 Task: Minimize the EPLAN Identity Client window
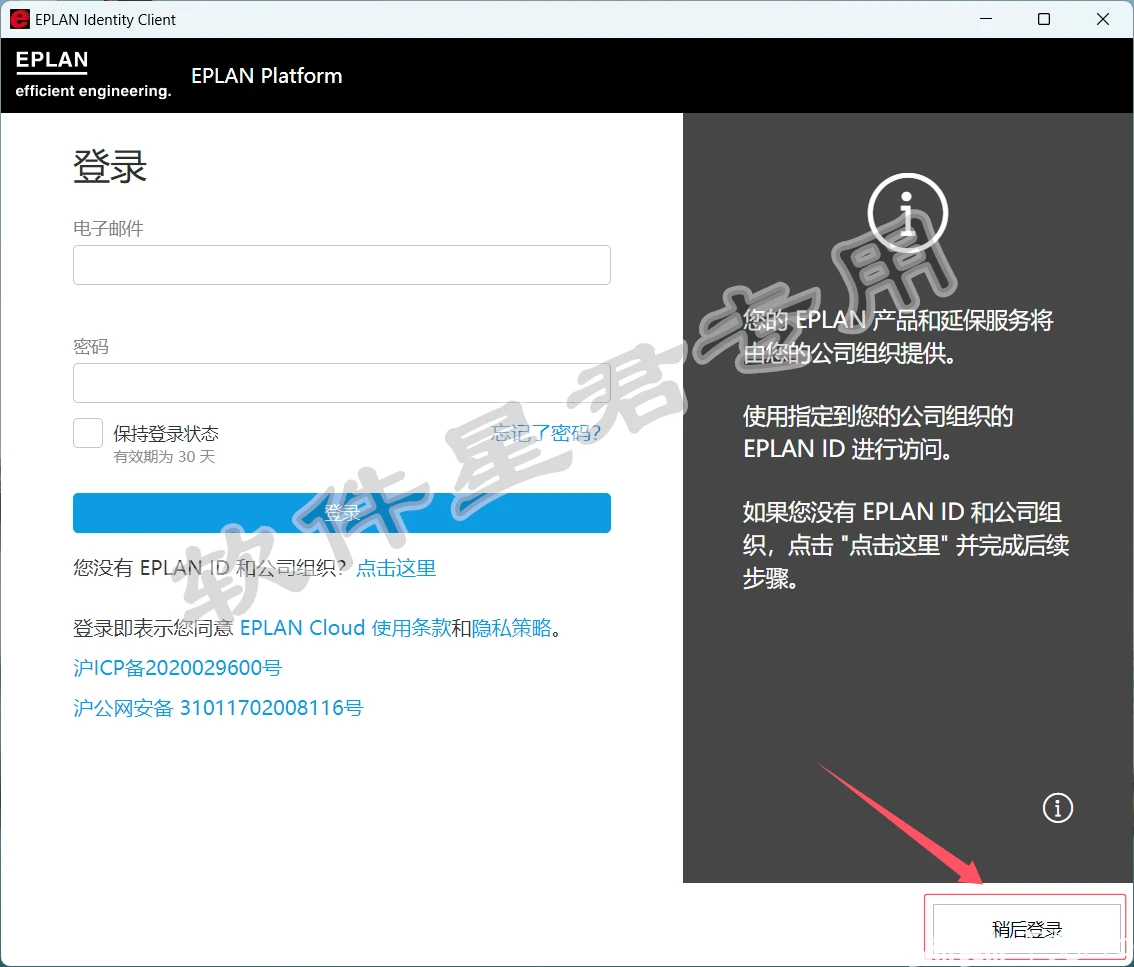(x=986, y=19)
